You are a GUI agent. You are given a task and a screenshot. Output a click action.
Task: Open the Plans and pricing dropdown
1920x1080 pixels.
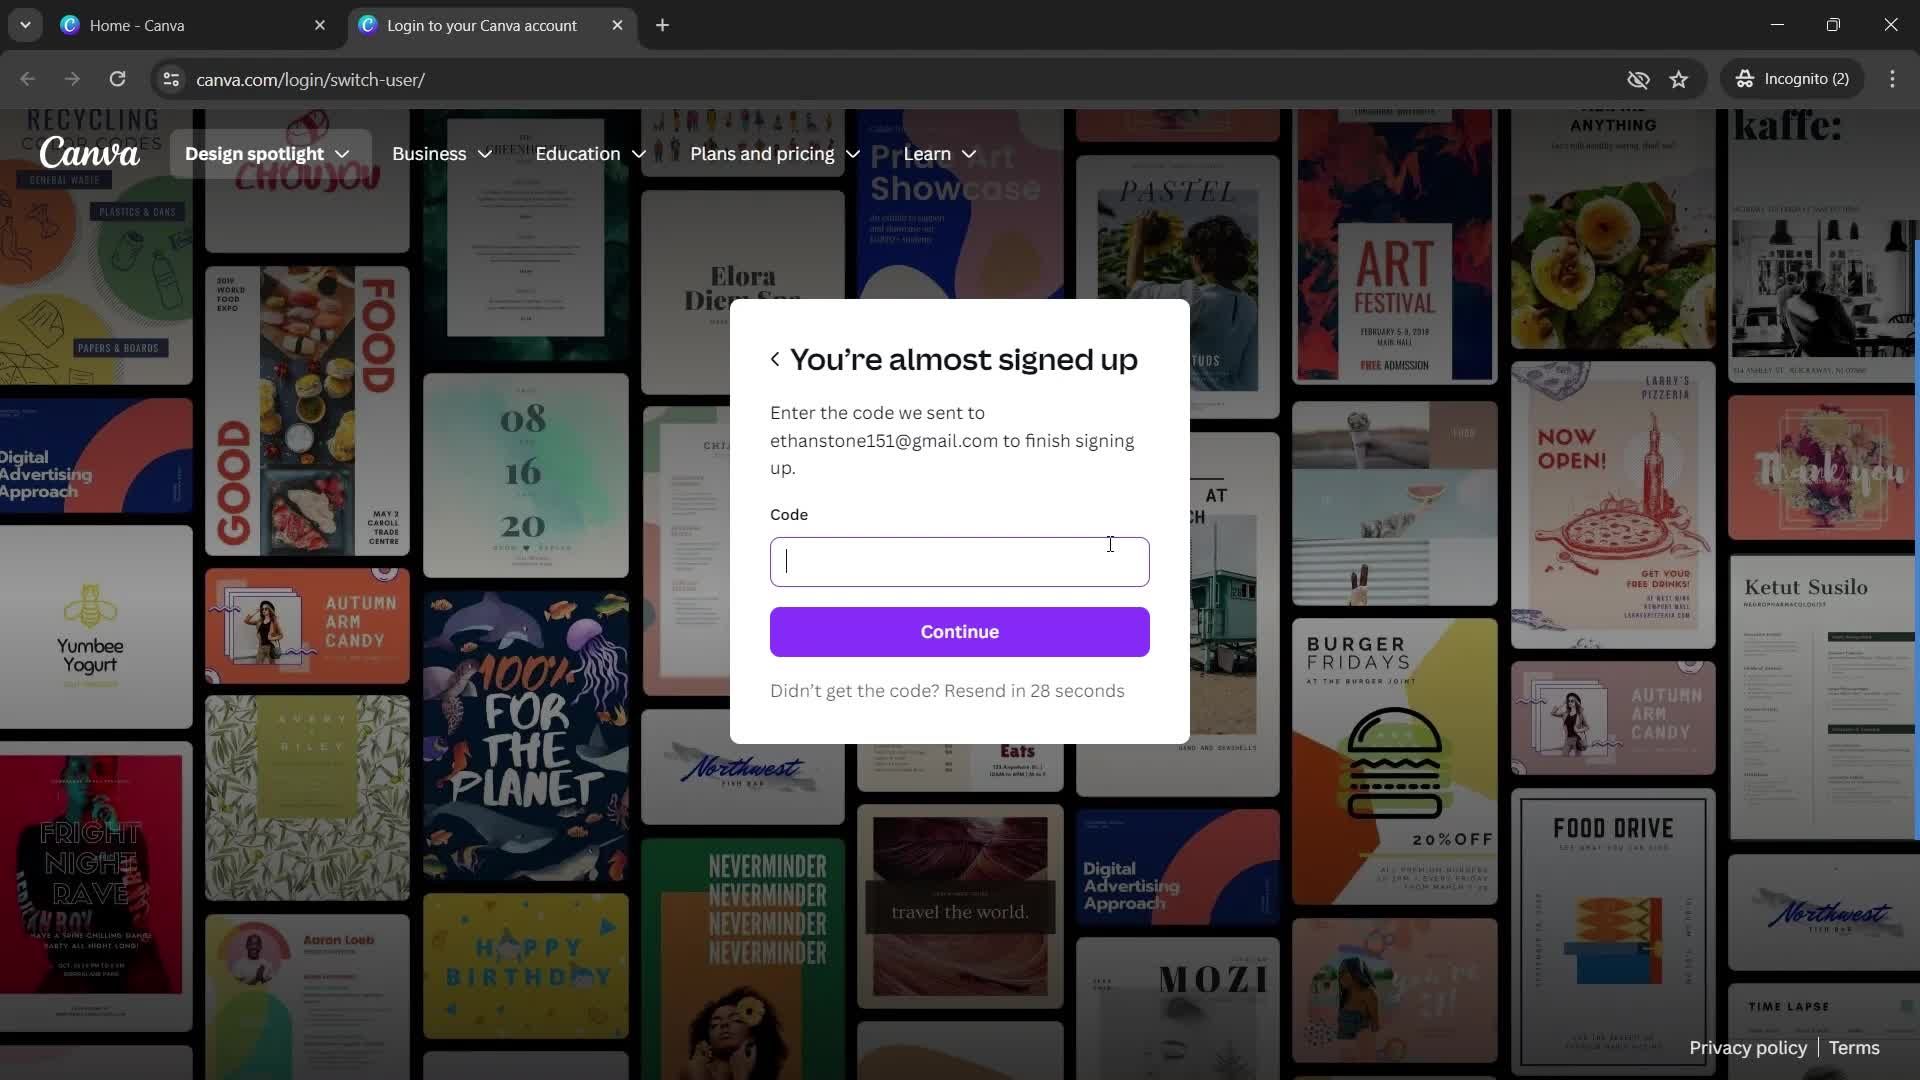pos(775,154)
